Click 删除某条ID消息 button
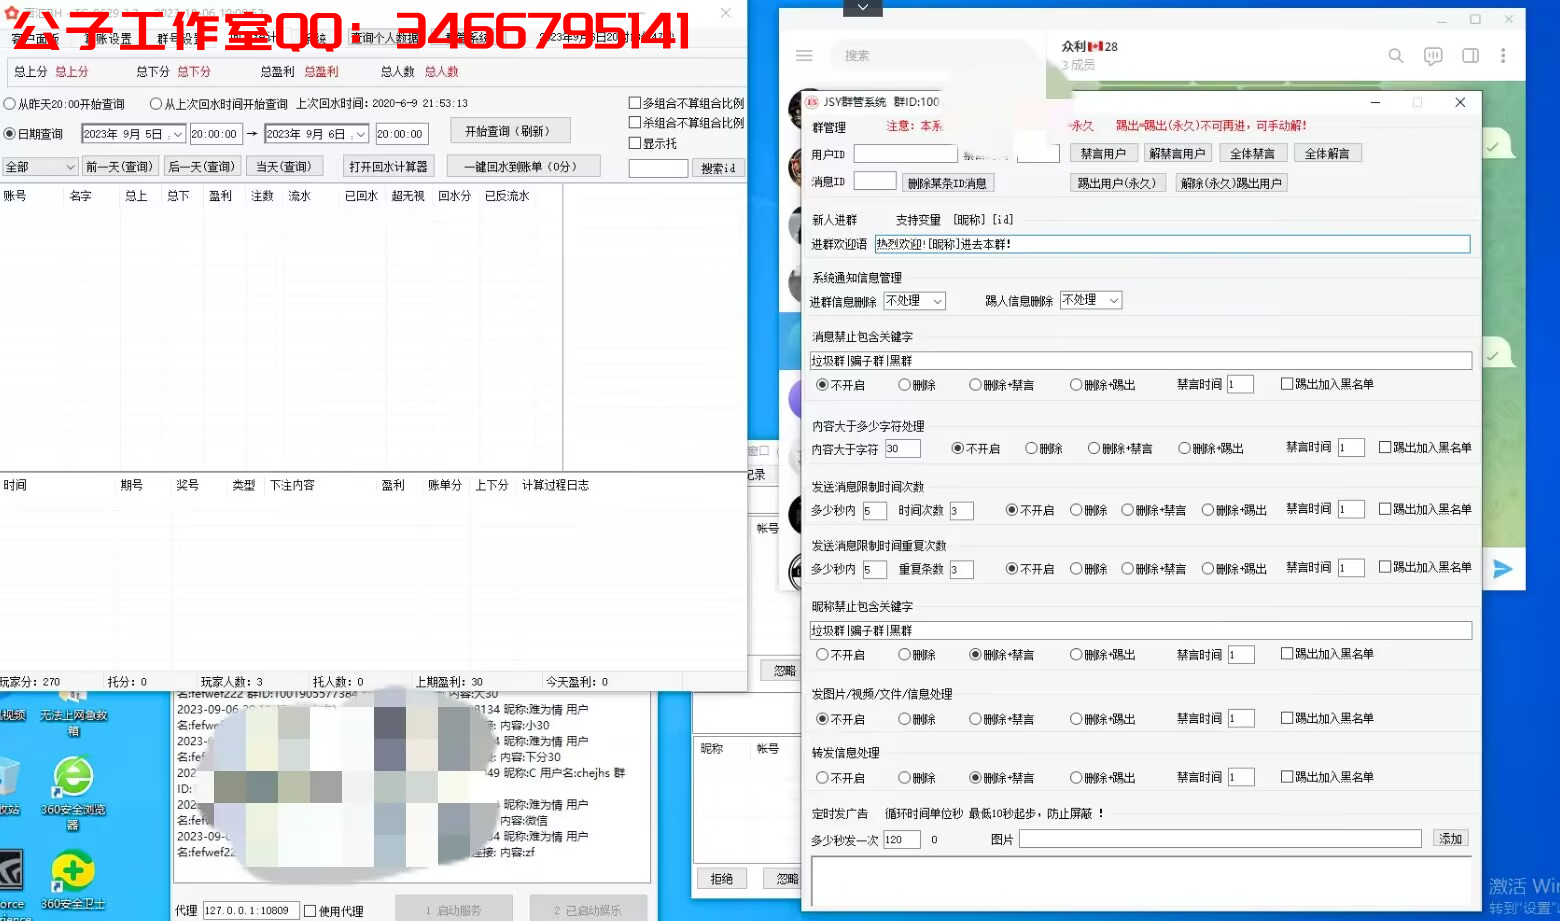The height and width of the screenshot is (921, 1560). click(x=947, y=183)
